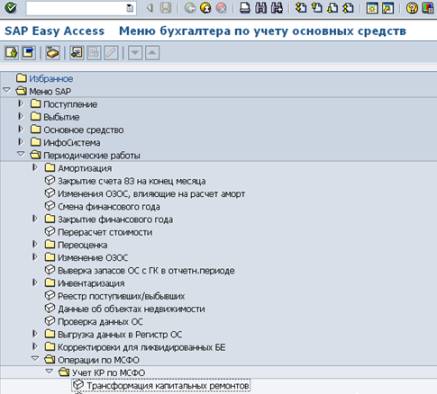Select Изменения ОЗОС, влияющие на расчет аморт
The image size is (437, 394).
(x=145, y=194)
